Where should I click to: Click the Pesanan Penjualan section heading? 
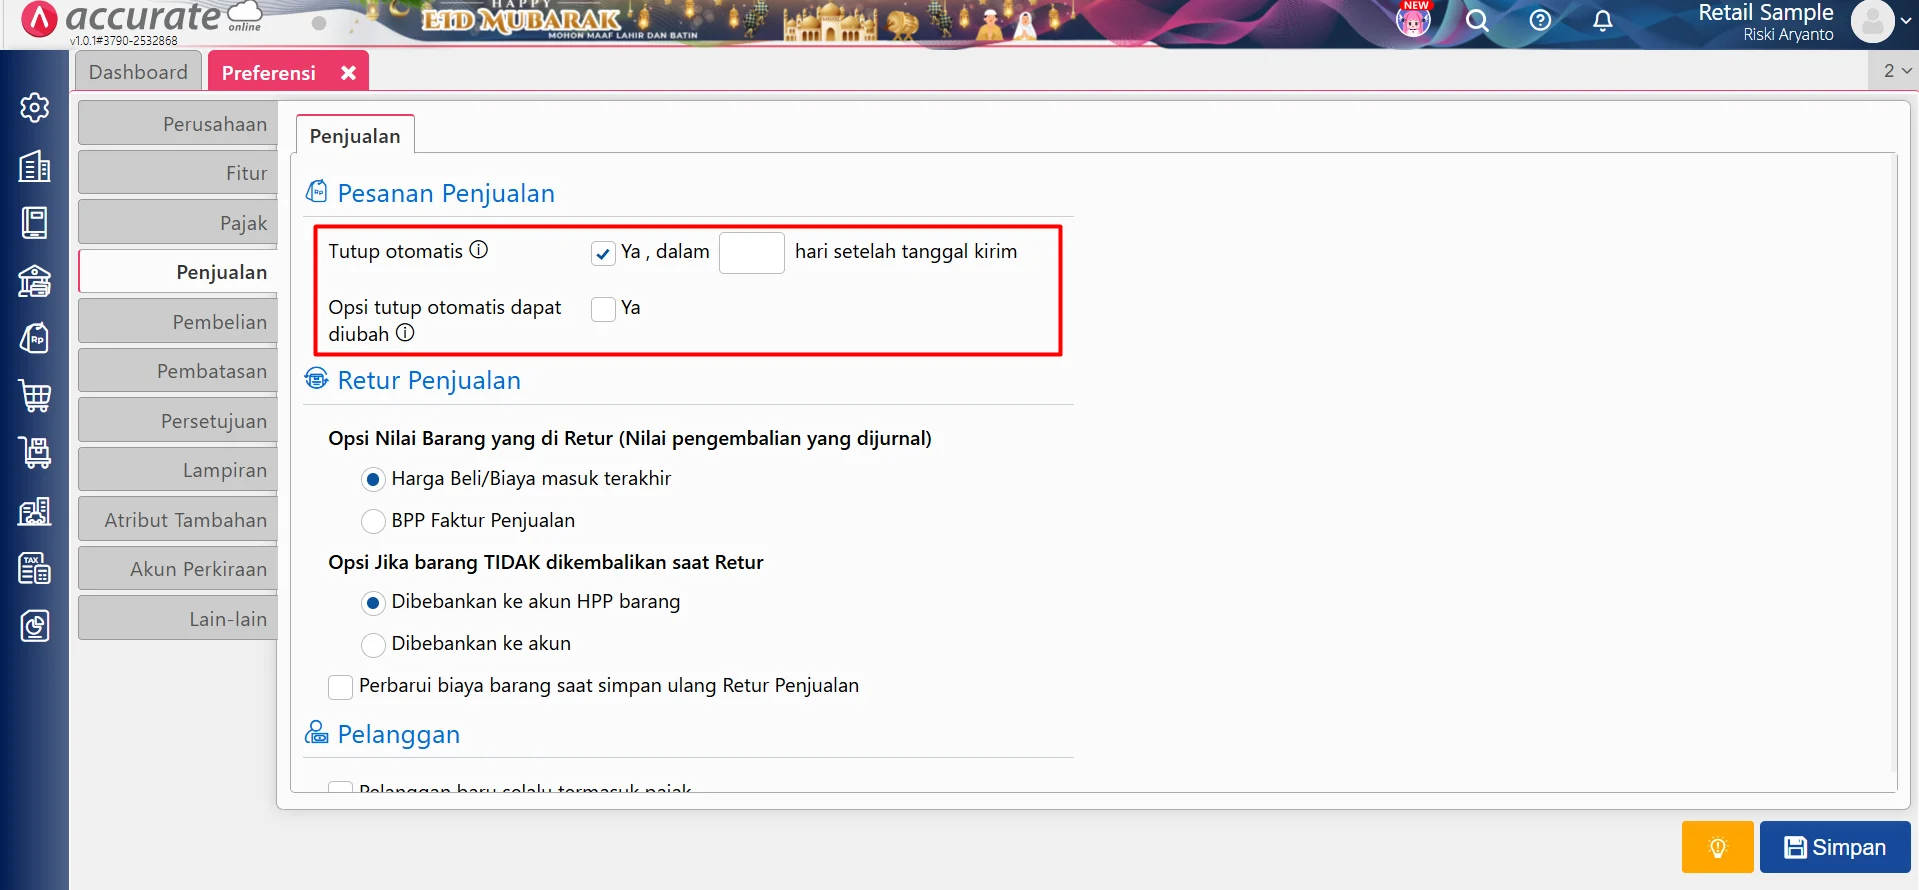point(446,193)
